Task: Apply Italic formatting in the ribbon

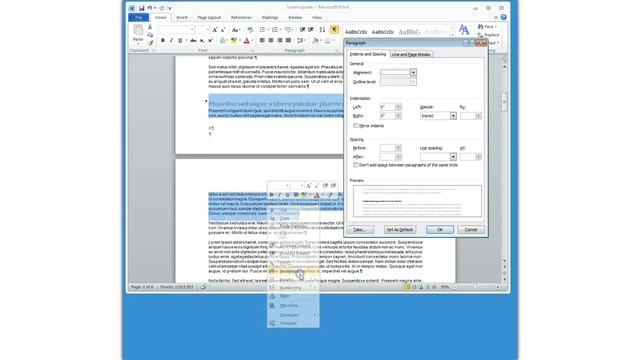Action: click(171, 40)
